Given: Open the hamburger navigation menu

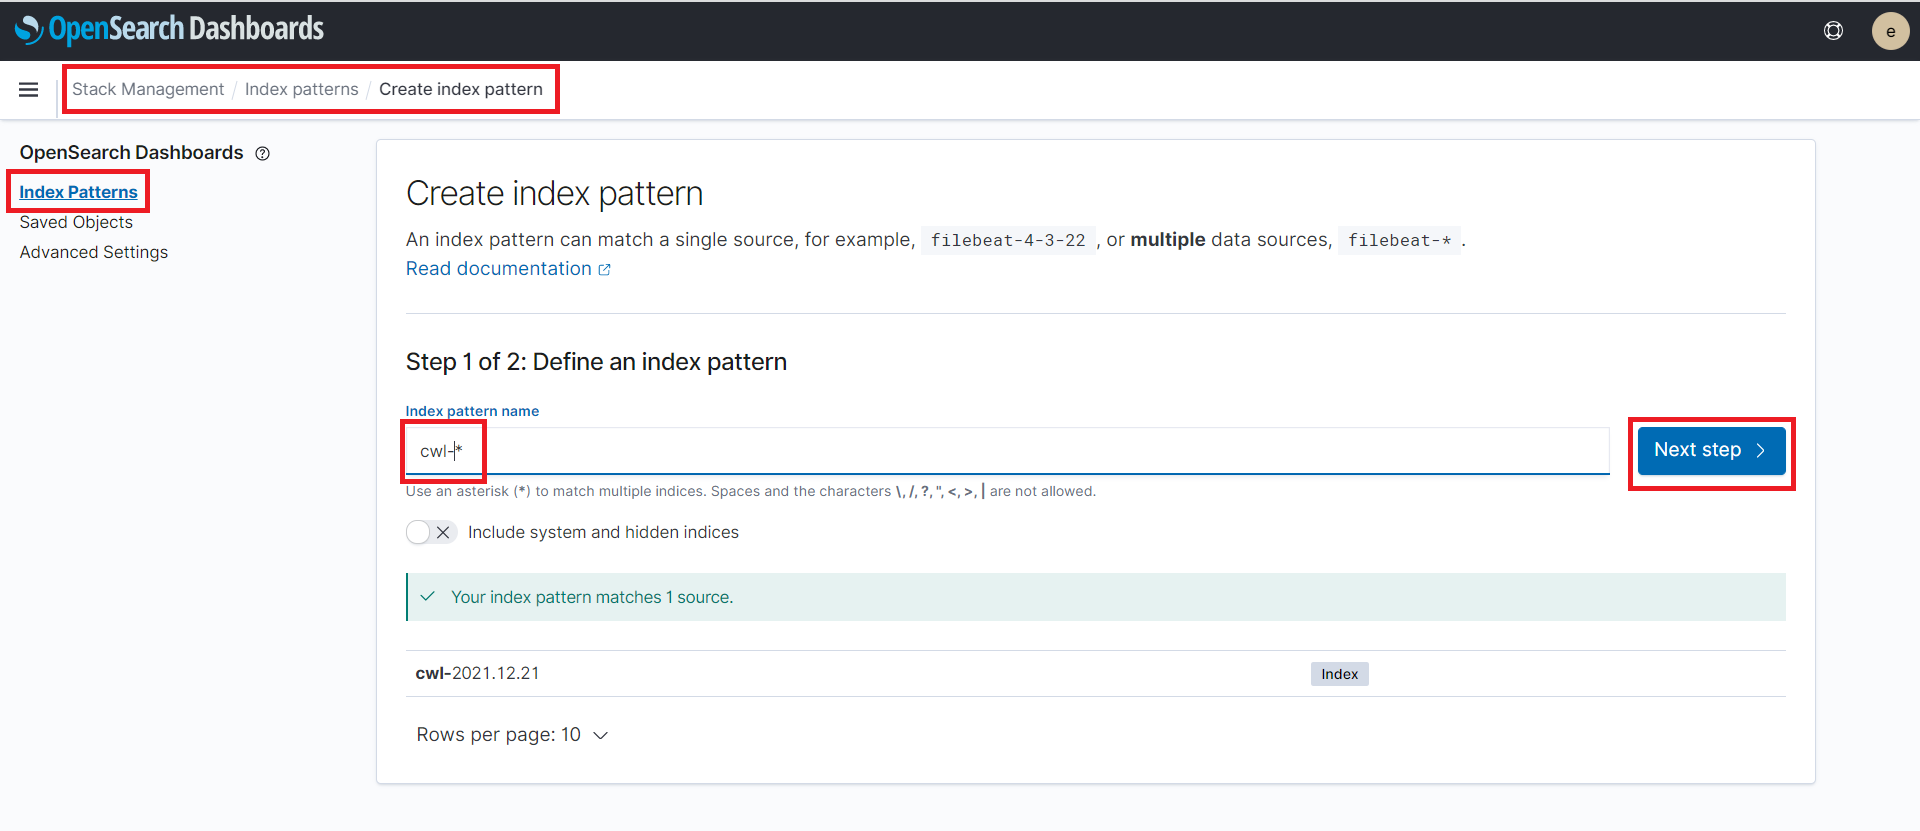Looking at the screenshot, I should (x=28, y=90).
